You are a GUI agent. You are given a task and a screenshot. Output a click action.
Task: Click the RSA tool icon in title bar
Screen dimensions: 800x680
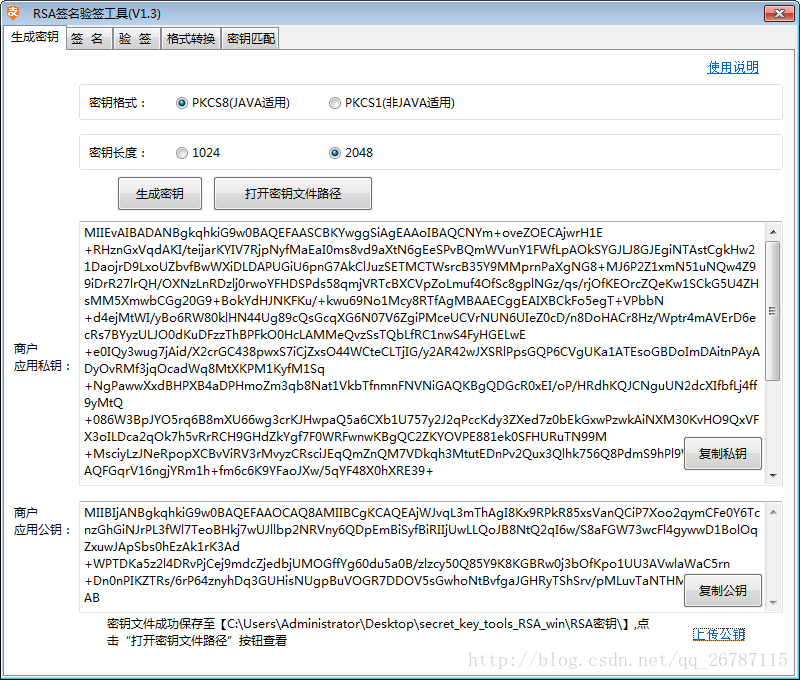pos(14,13)
